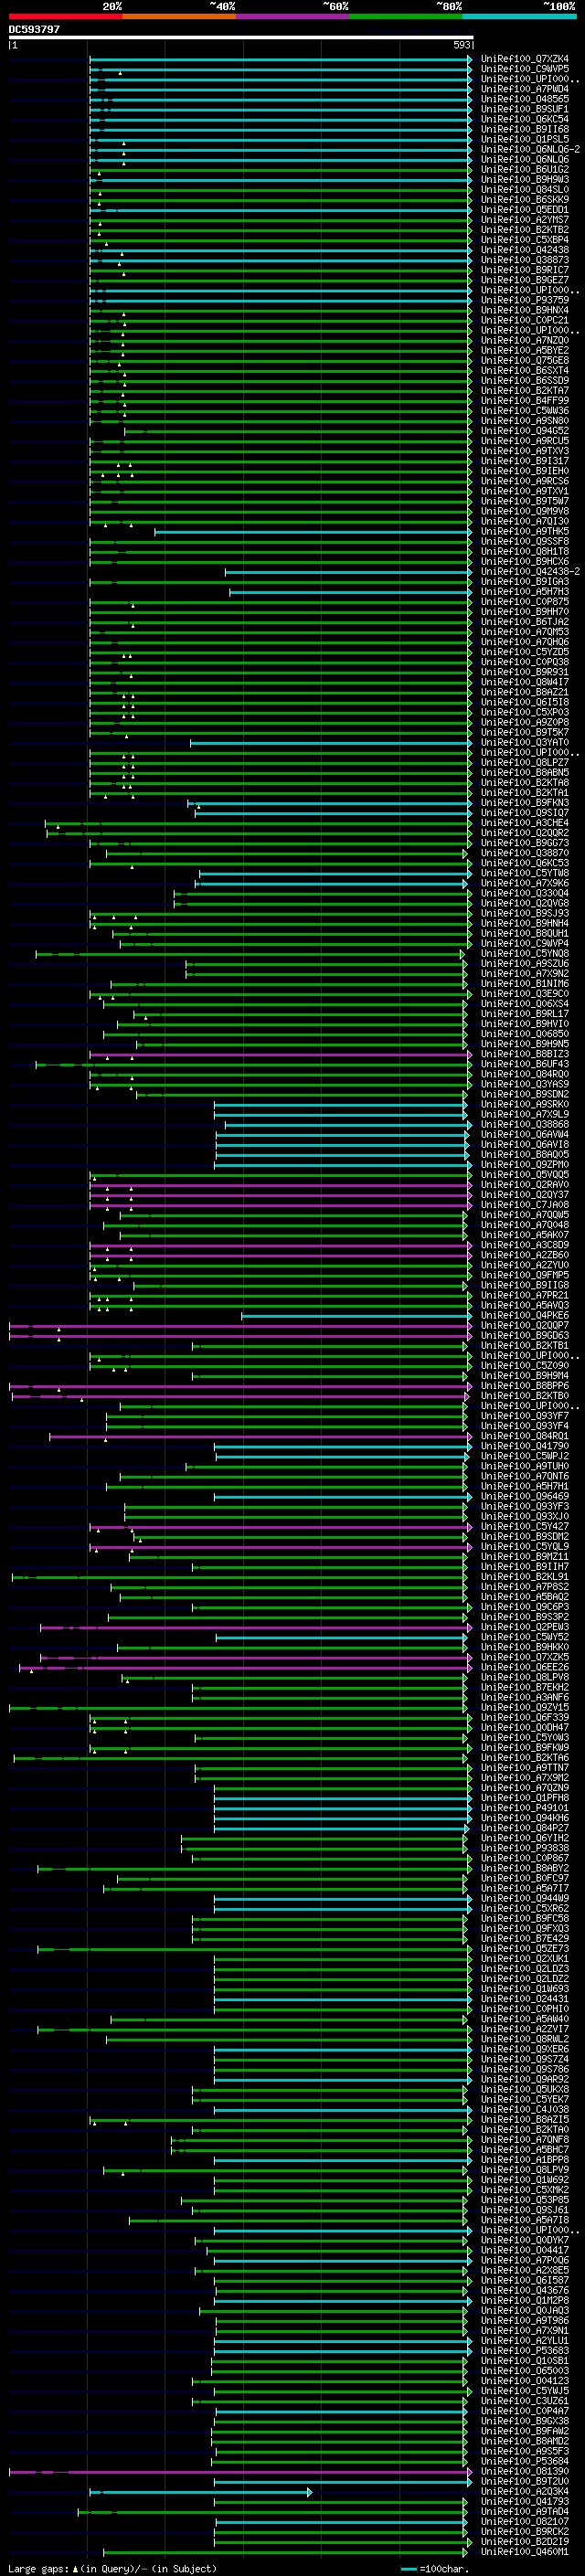Select hit label UniRef100_Q38873
Image resolution: width=585 pixels, height=2576 pixels.
[x=525, y=260]
